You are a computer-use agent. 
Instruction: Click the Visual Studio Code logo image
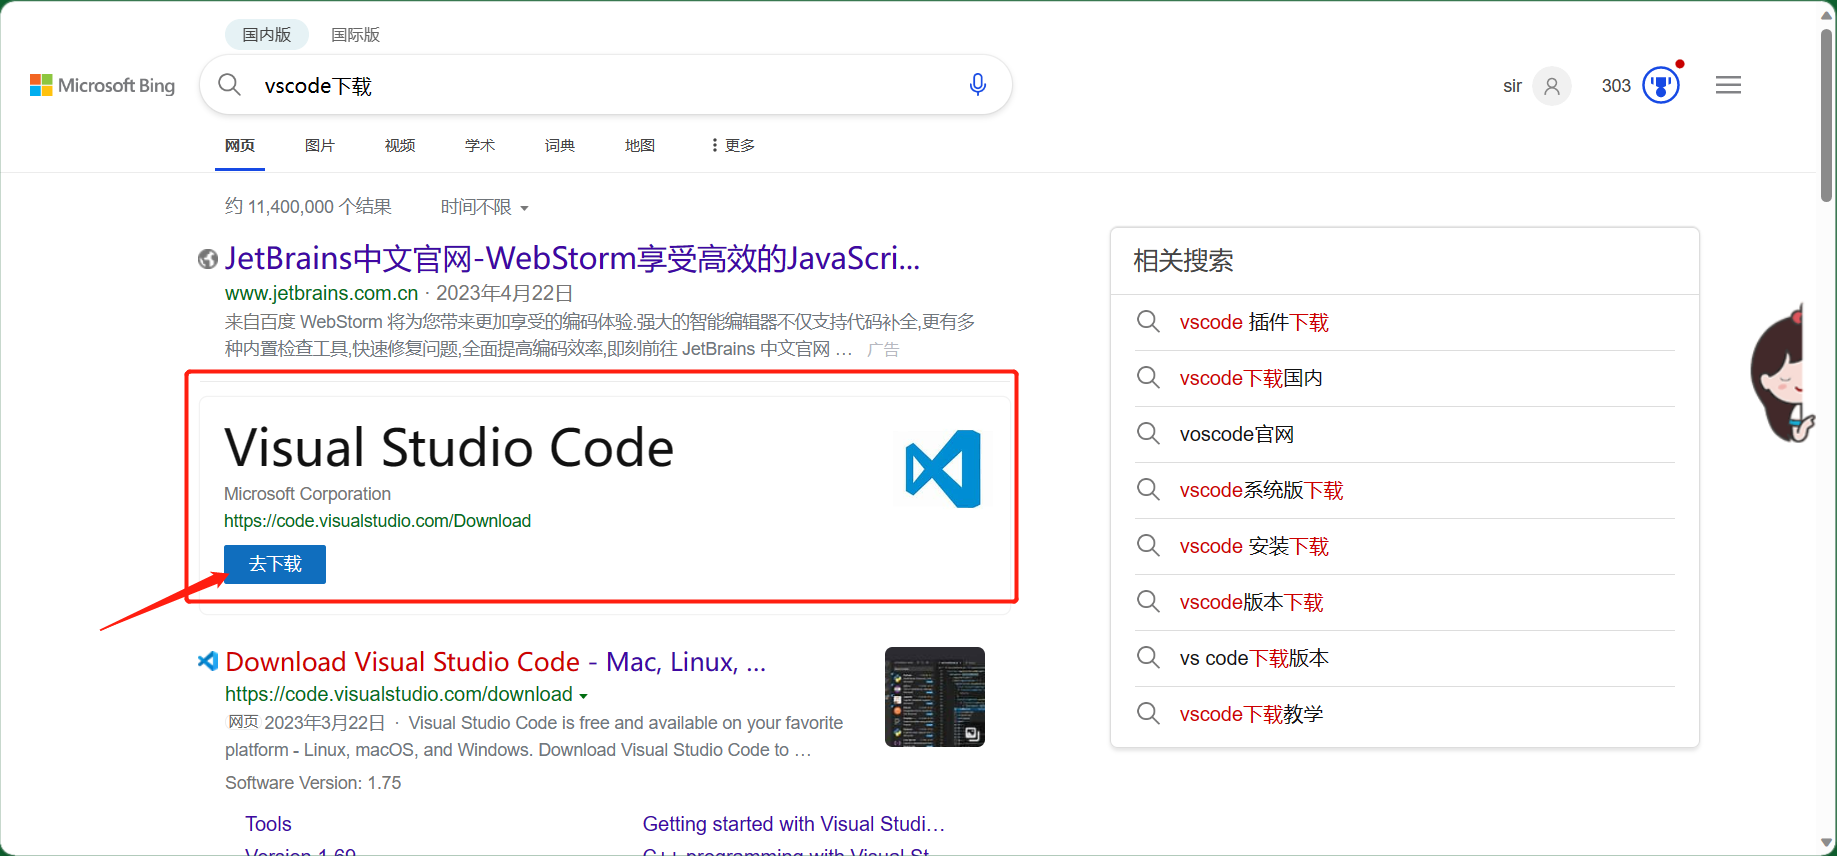[943, 469]
